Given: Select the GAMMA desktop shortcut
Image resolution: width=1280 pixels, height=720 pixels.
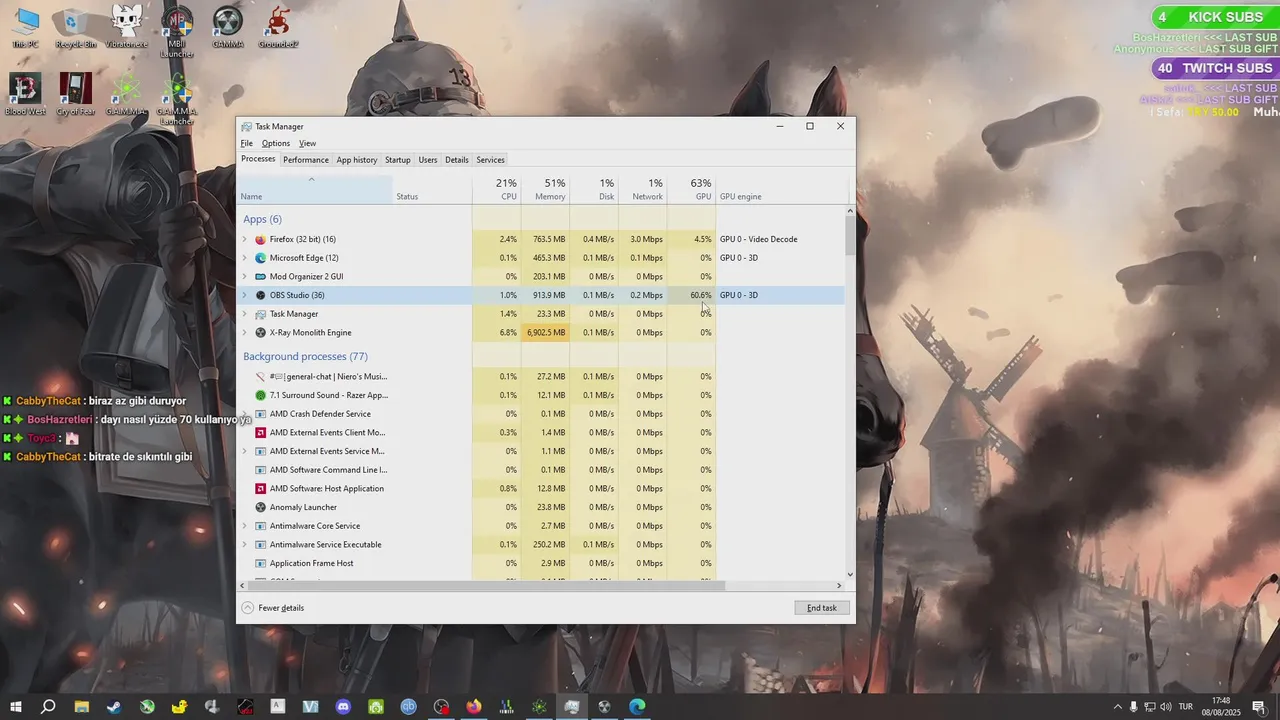Looking at the screenshot, I should point(228,27).
